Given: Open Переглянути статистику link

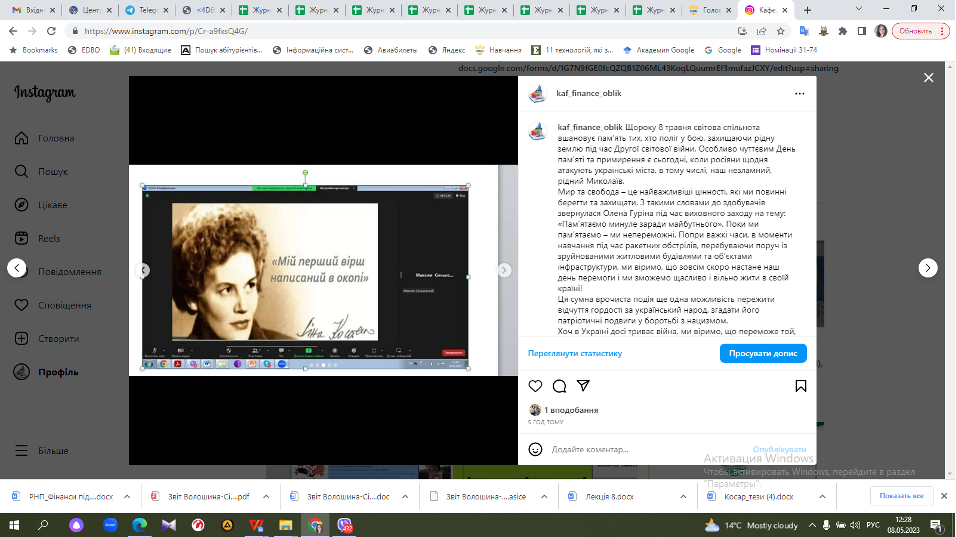Looking at the screenshot, I should pos(575,353).
